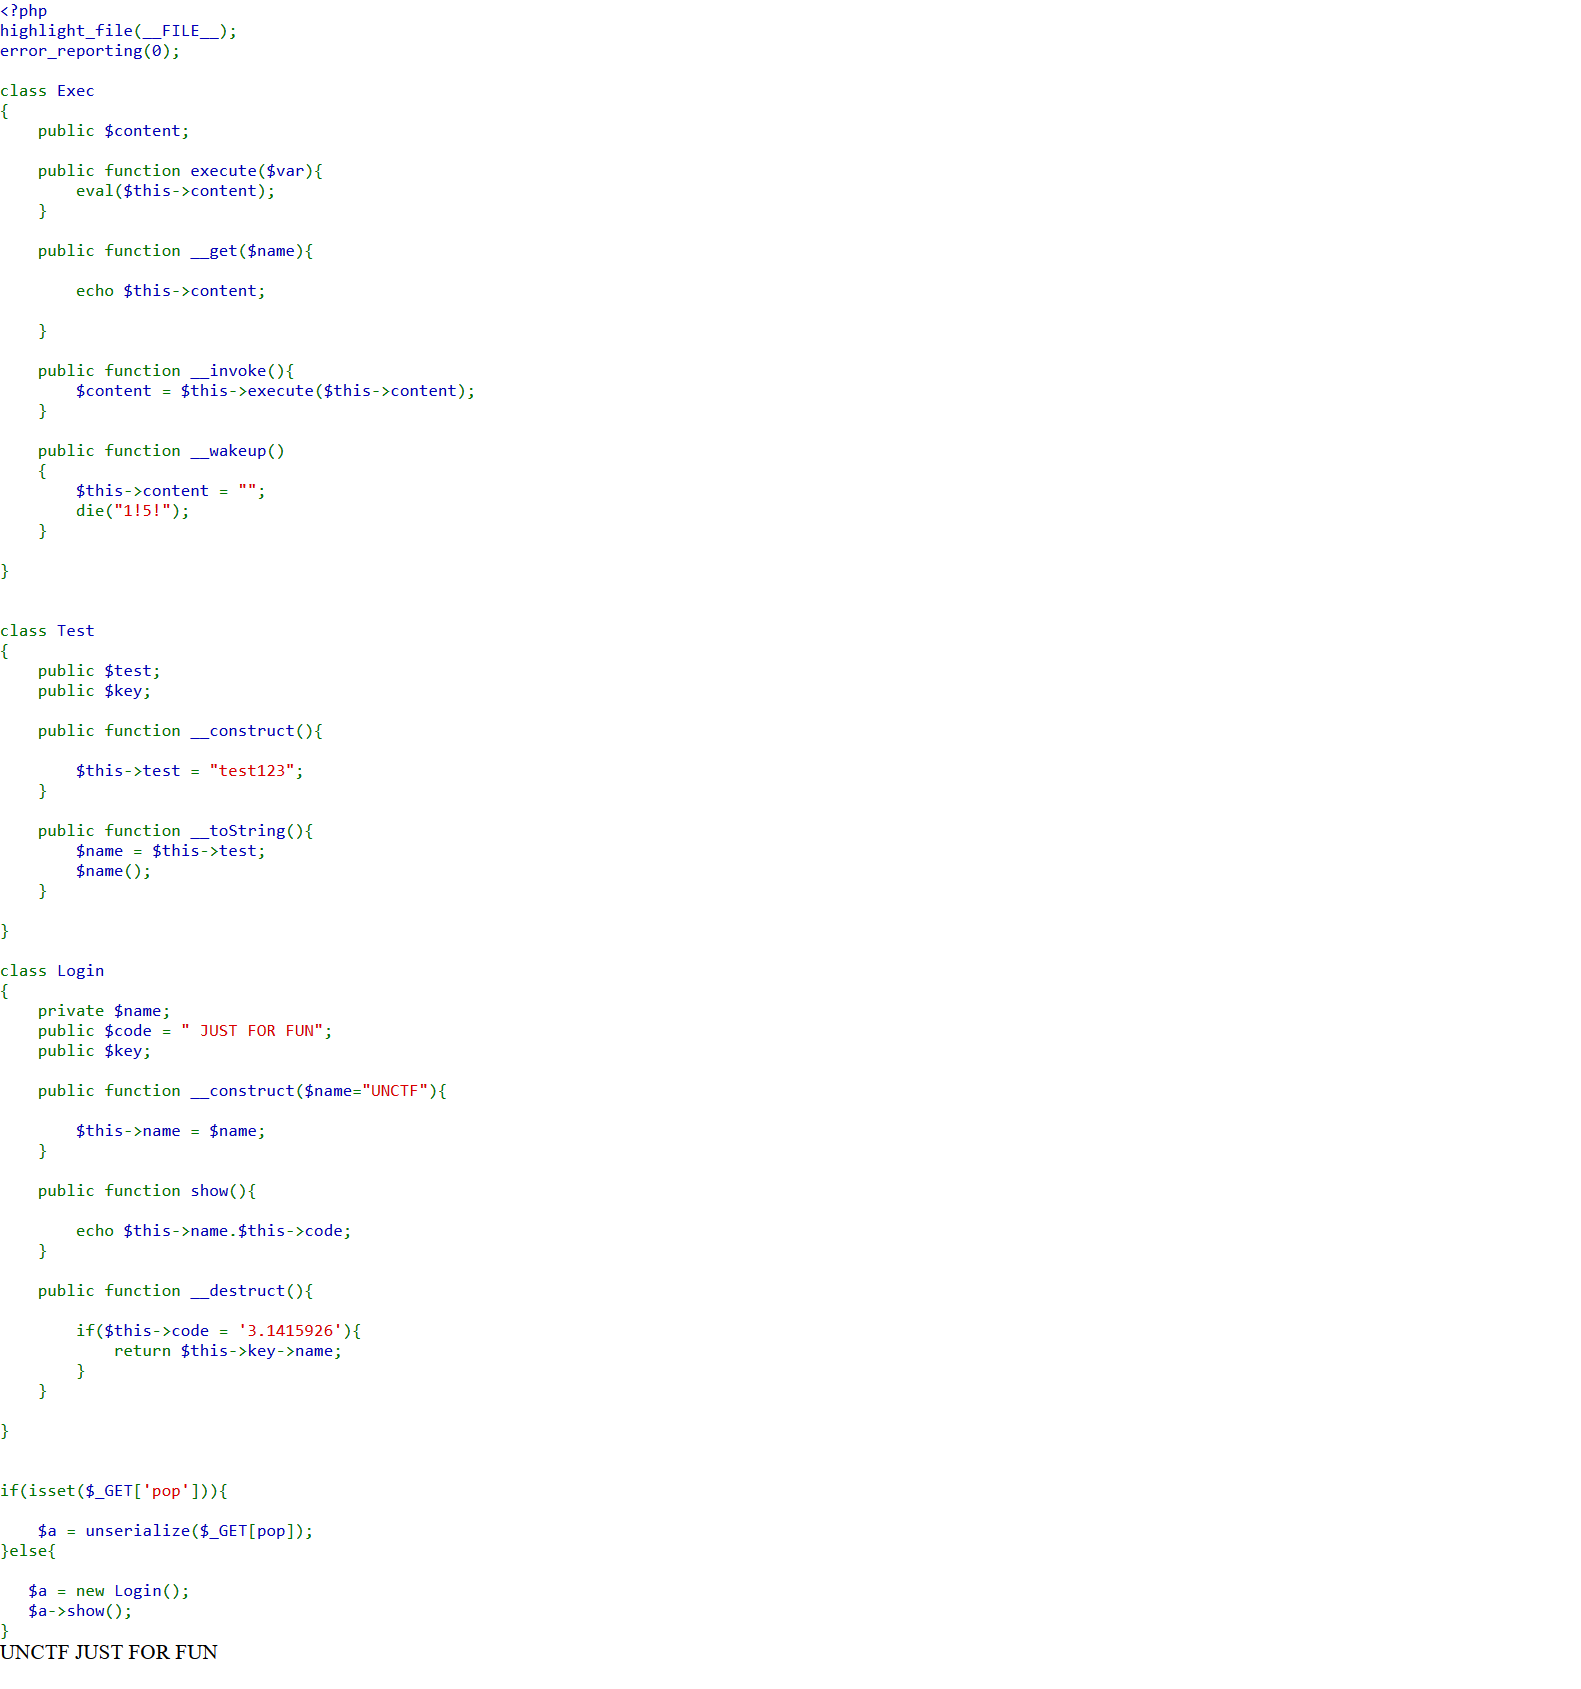Click the "UNCTF JUST FOR FUN" output text
This screenshot has width=1581, height=1689.
tap(109, 1652)
